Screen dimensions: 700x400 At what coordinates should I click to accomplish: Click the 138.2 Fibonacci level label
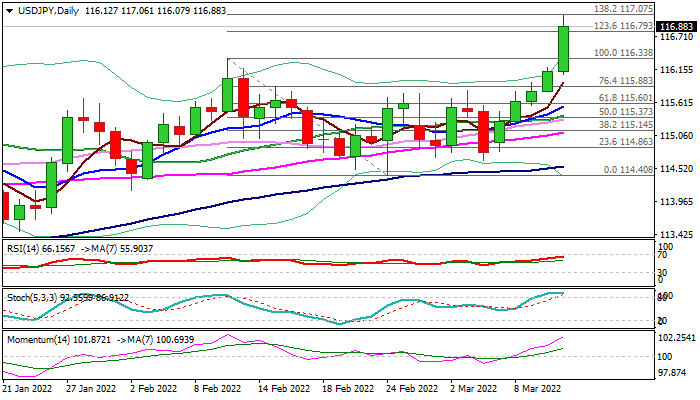tap(622, 8)
